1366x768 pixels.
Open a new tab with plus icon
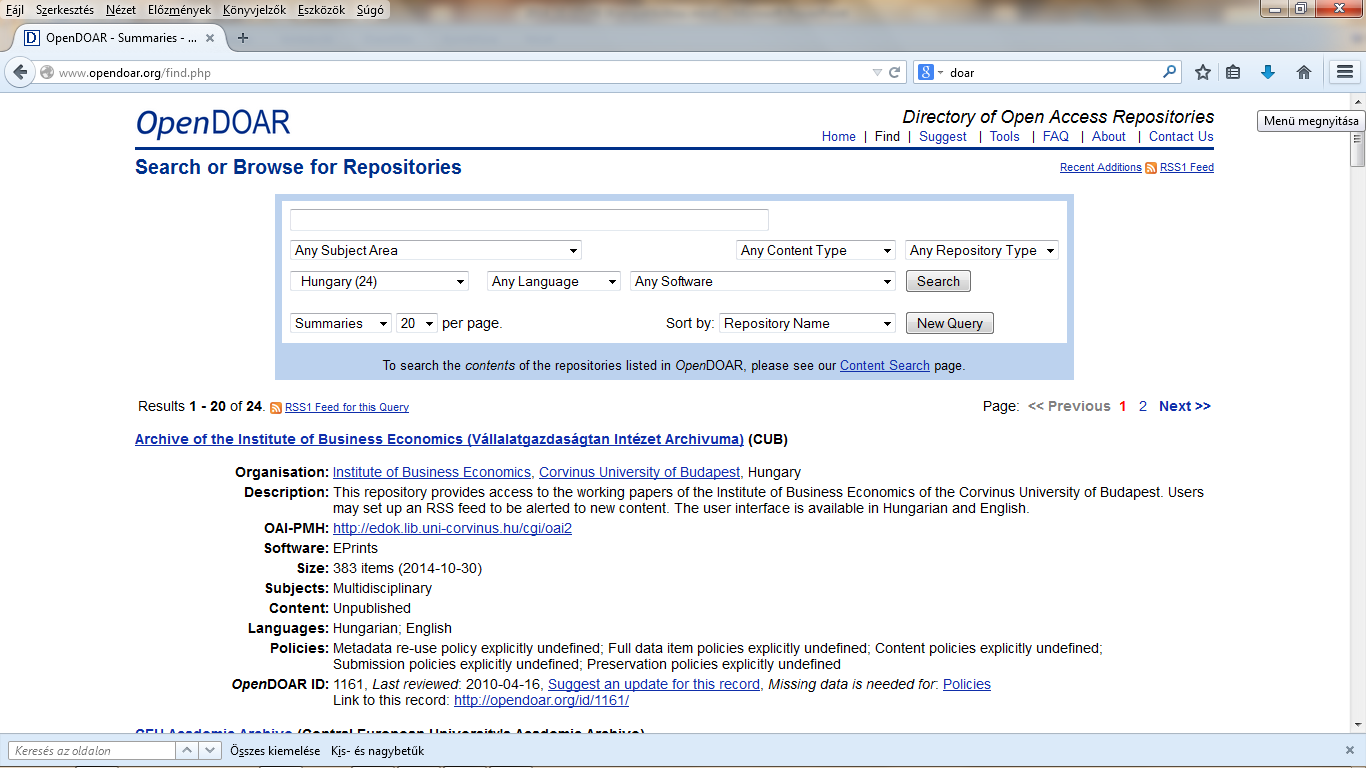click(242, 38)
